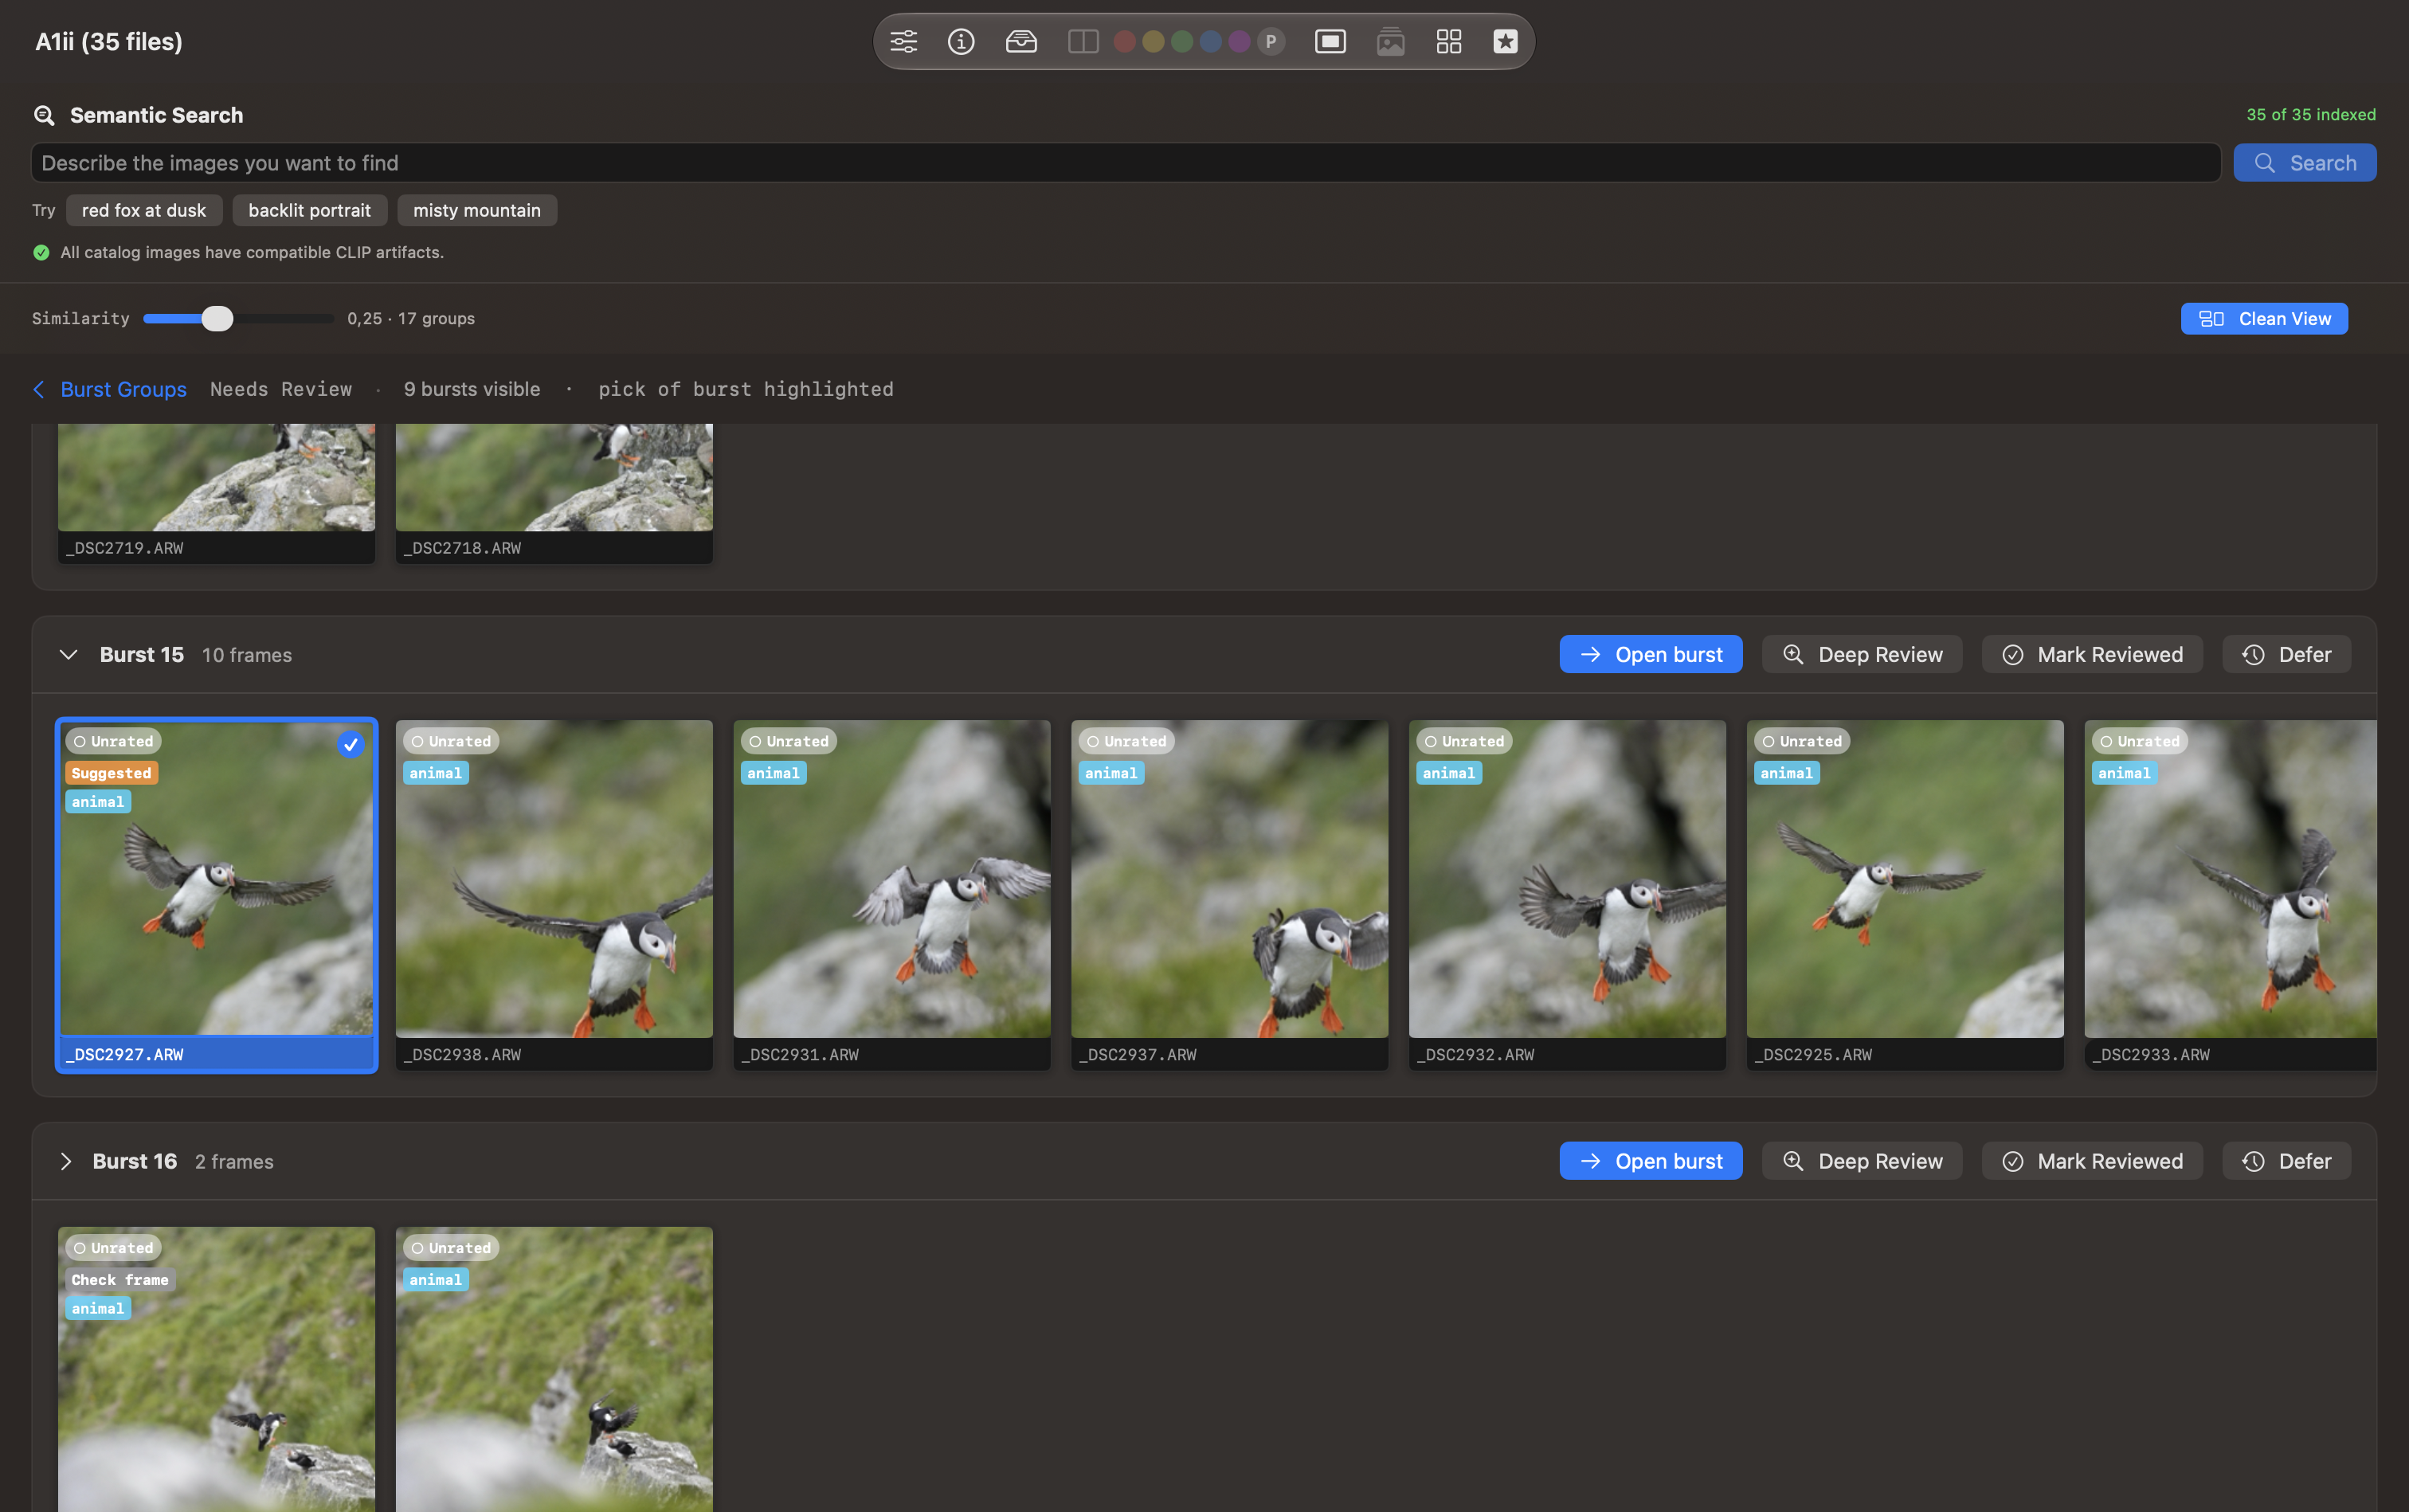
Task: Try the 'misty mountain' suggestion
Action: pyautogui.click(x=477, y=210)
